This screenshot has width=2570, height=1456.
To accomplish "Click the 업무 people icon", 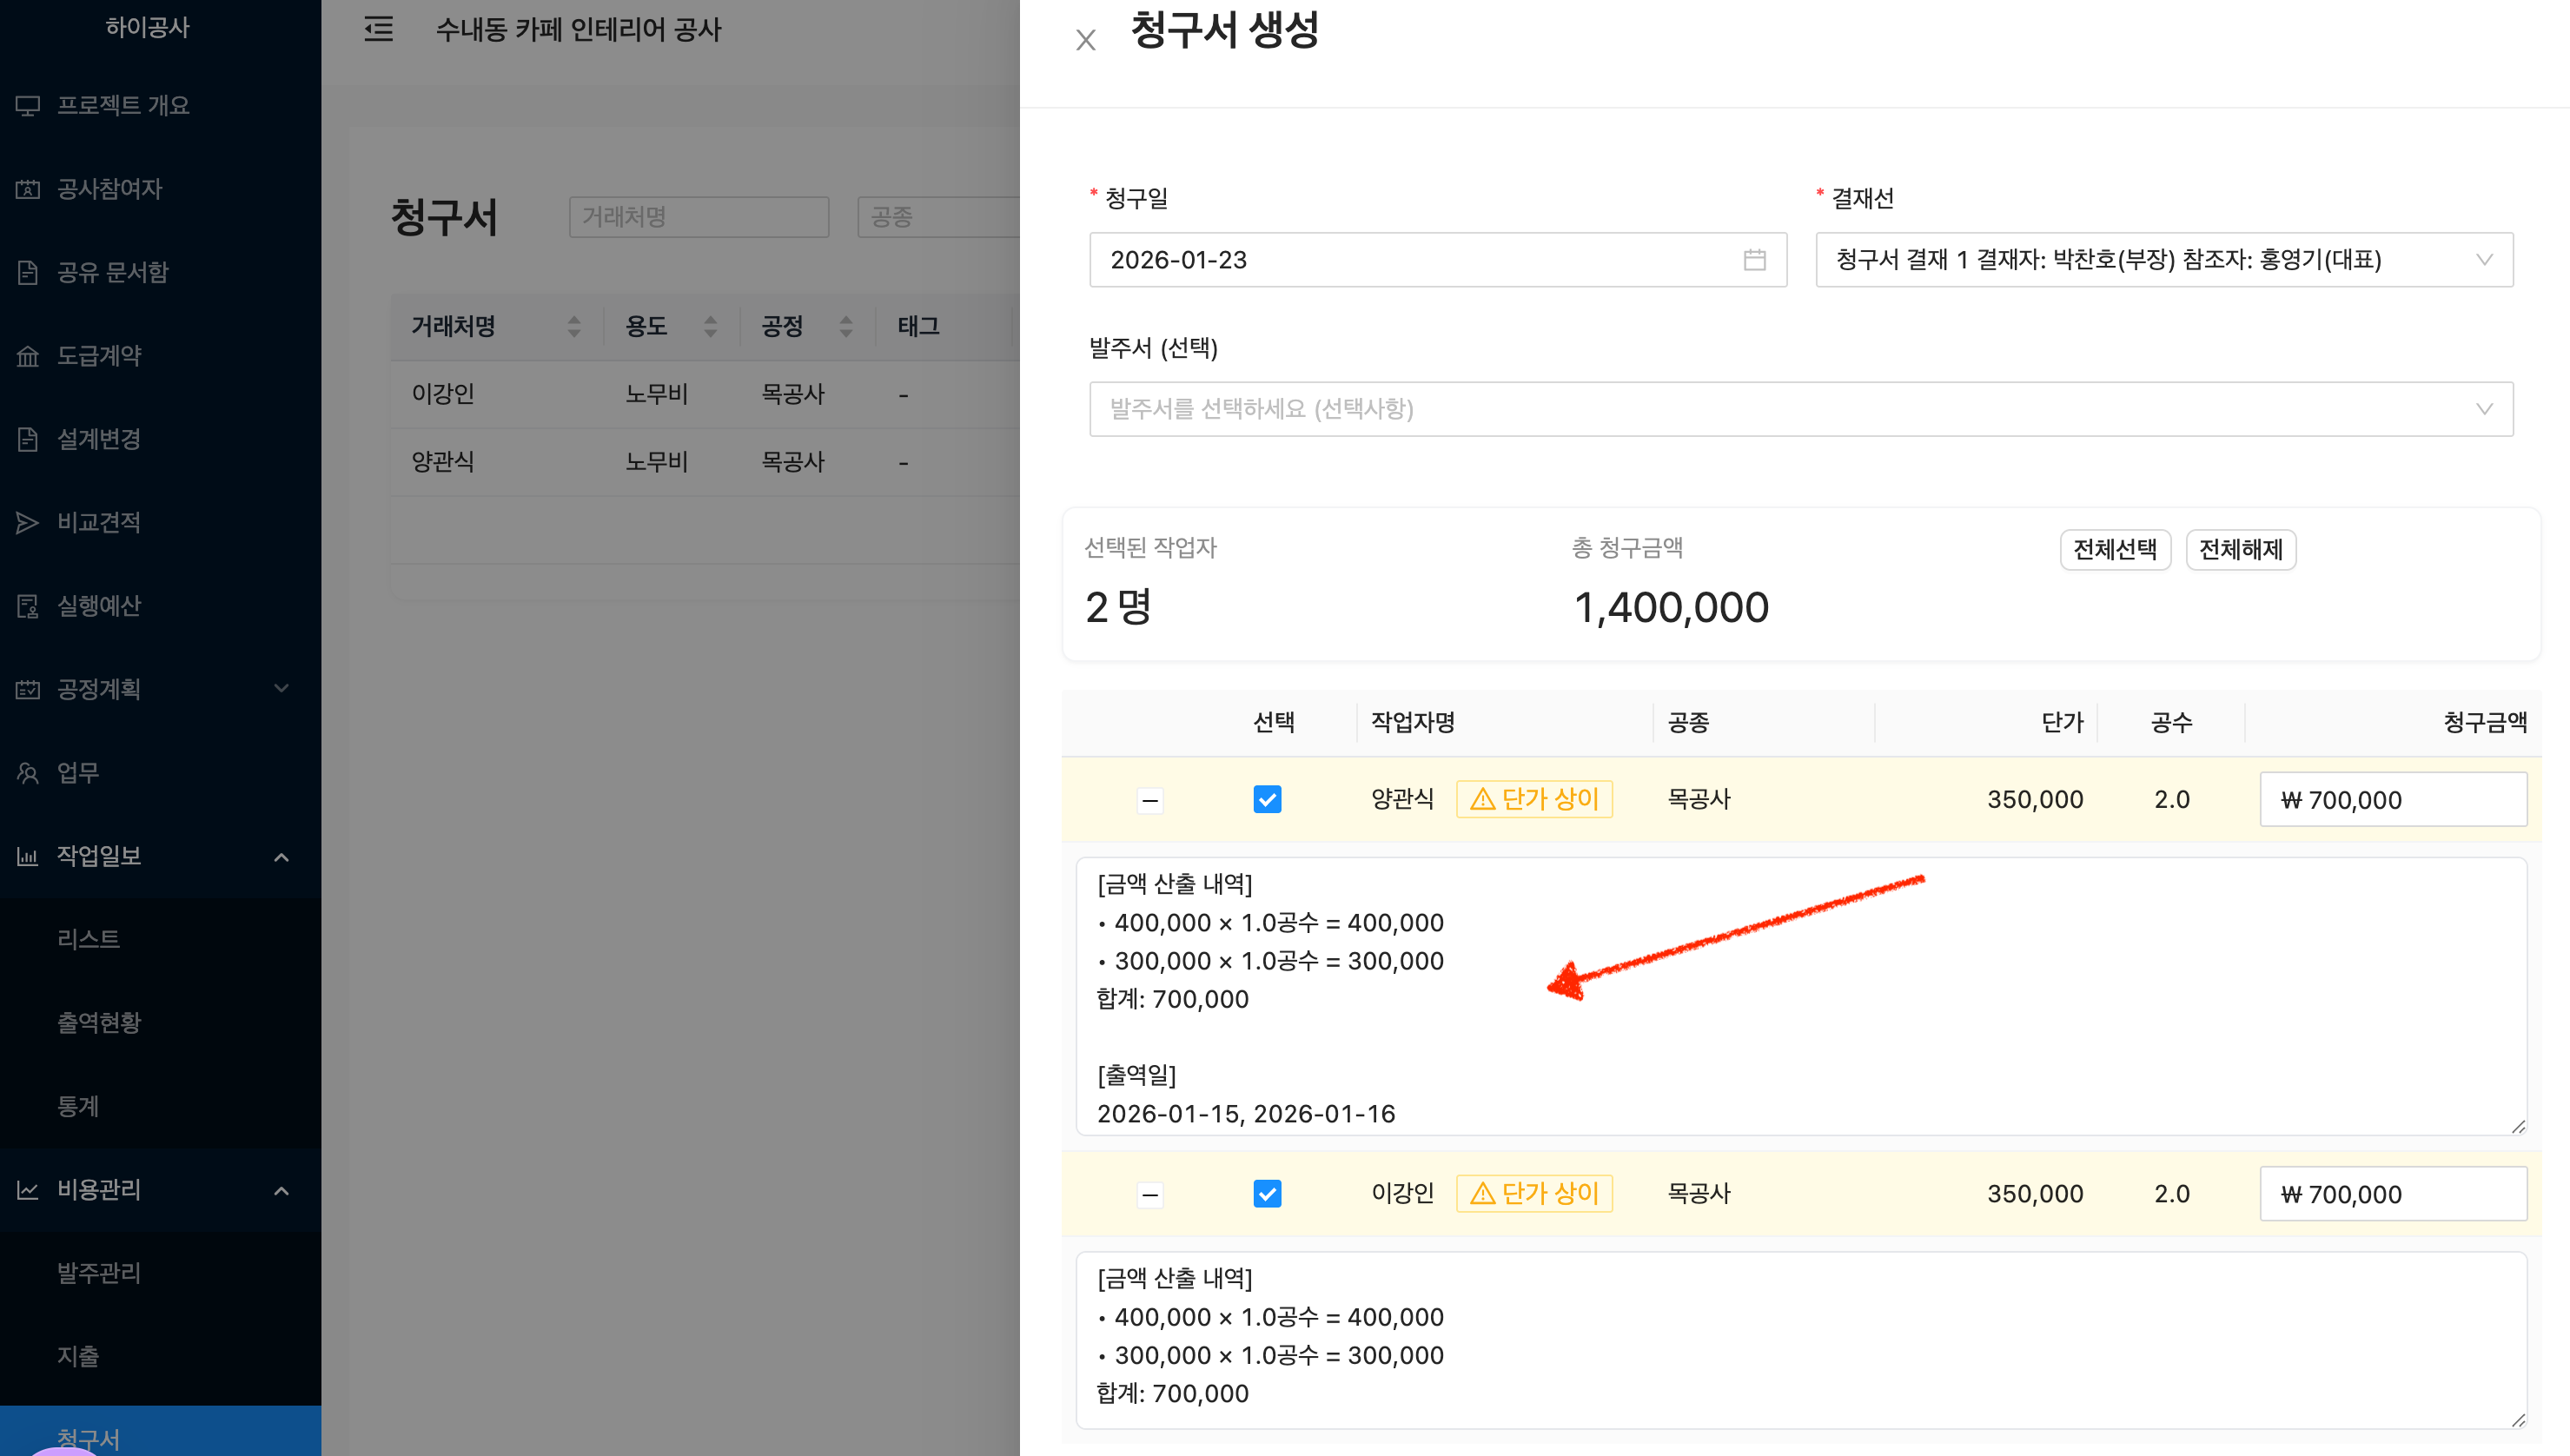I will pos(27,773).
